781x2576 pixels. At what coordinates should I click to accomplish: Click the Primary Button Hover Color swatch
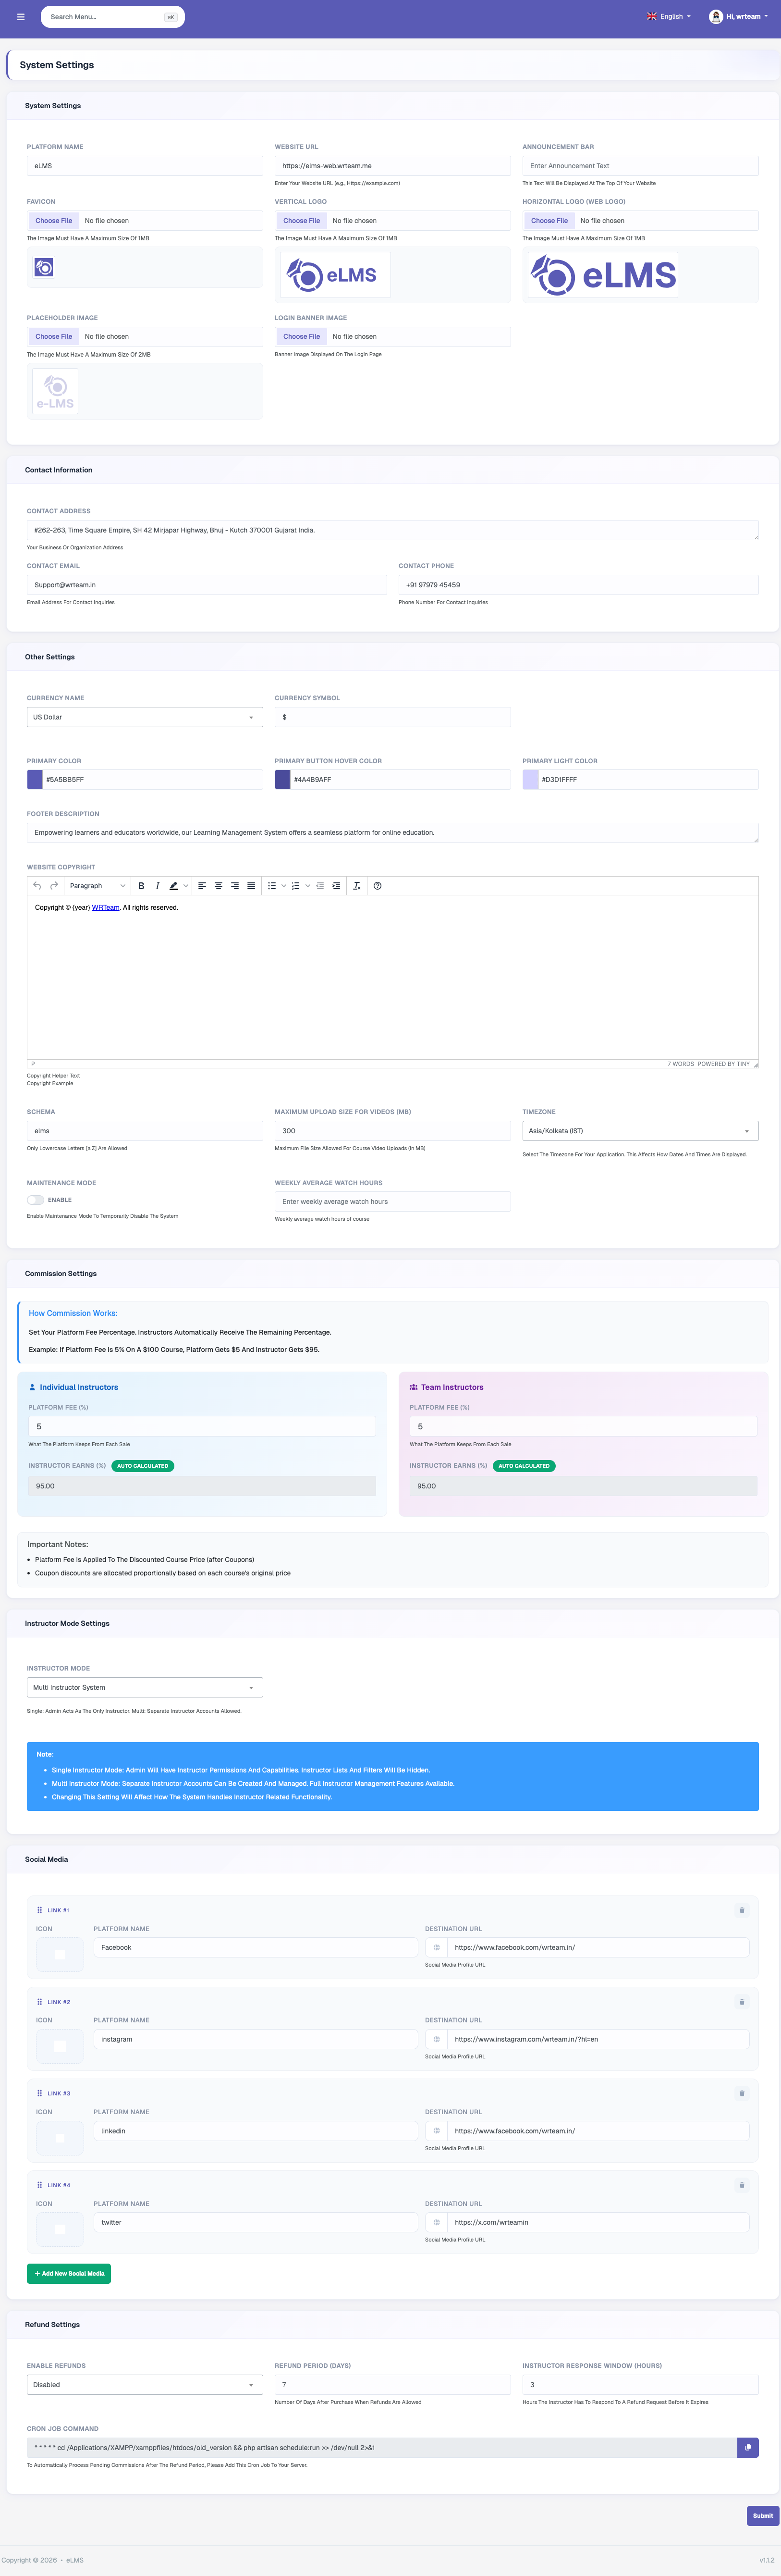283,780
